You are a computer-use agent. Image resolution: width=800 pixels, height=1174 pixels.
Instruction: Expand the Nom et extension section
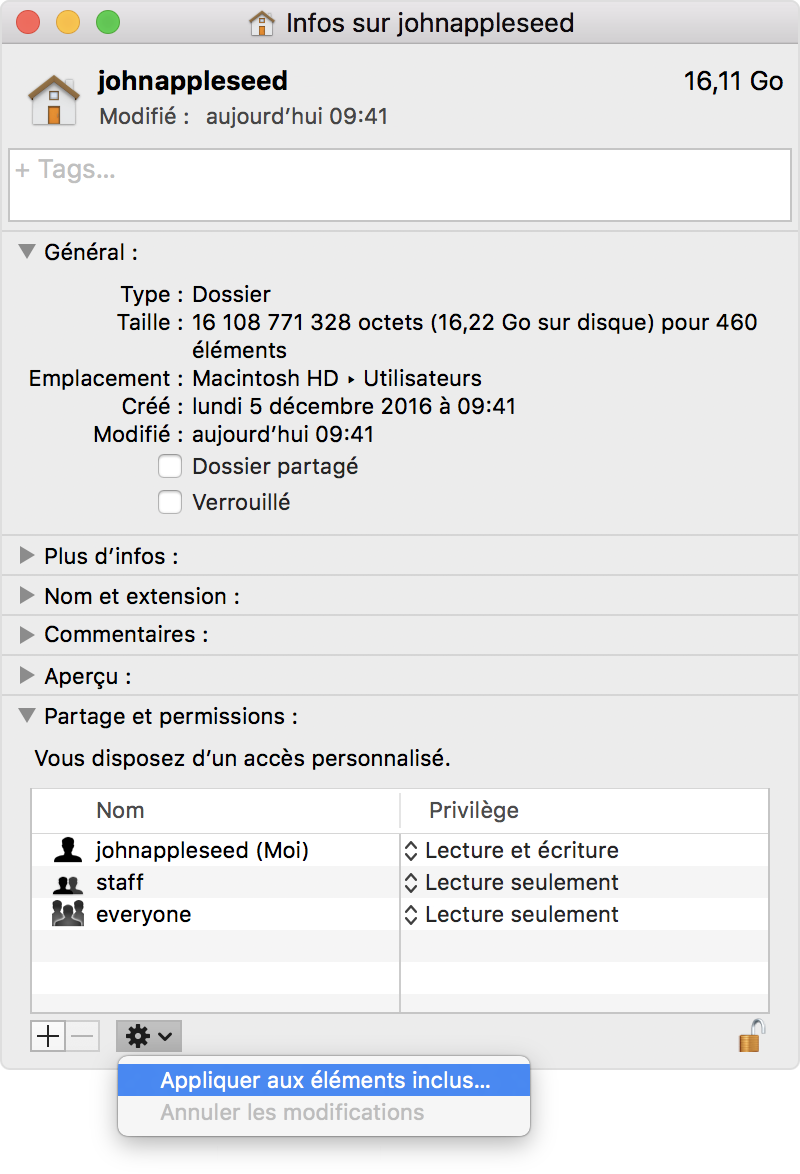pos(27,596)
